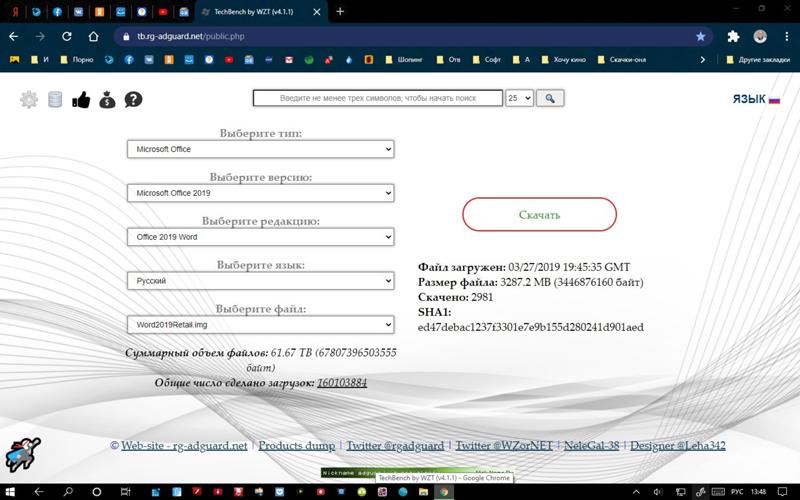Click the Скачать download button
This screenshot has height=500, width=800.
point(539,214)
